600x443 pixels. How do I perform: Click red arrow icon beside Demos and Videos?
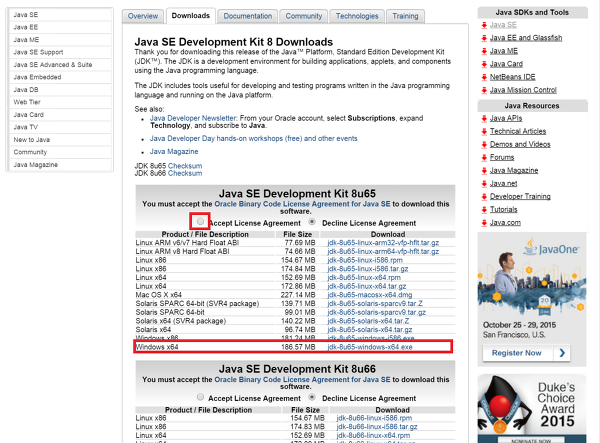click(x=484, y=145)
